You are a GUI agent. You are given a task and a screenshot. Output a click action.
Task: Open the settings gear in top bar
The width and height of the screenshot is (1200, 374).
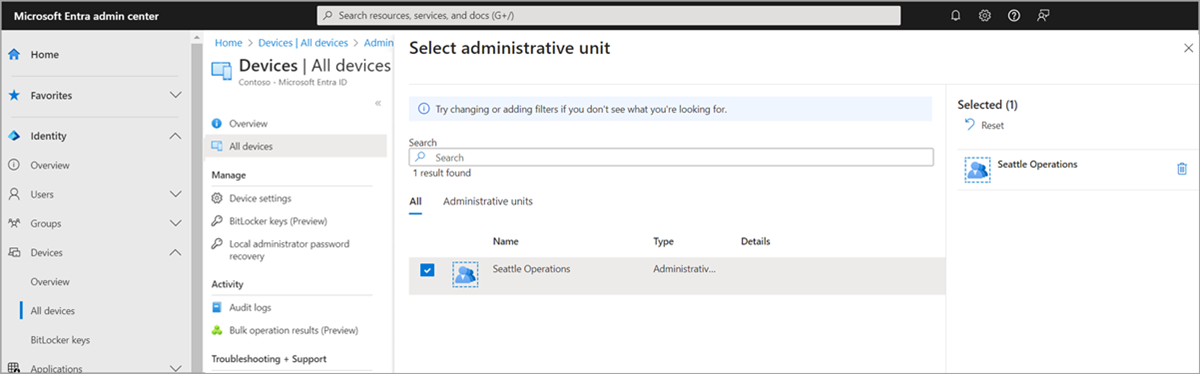coord(985,16)
